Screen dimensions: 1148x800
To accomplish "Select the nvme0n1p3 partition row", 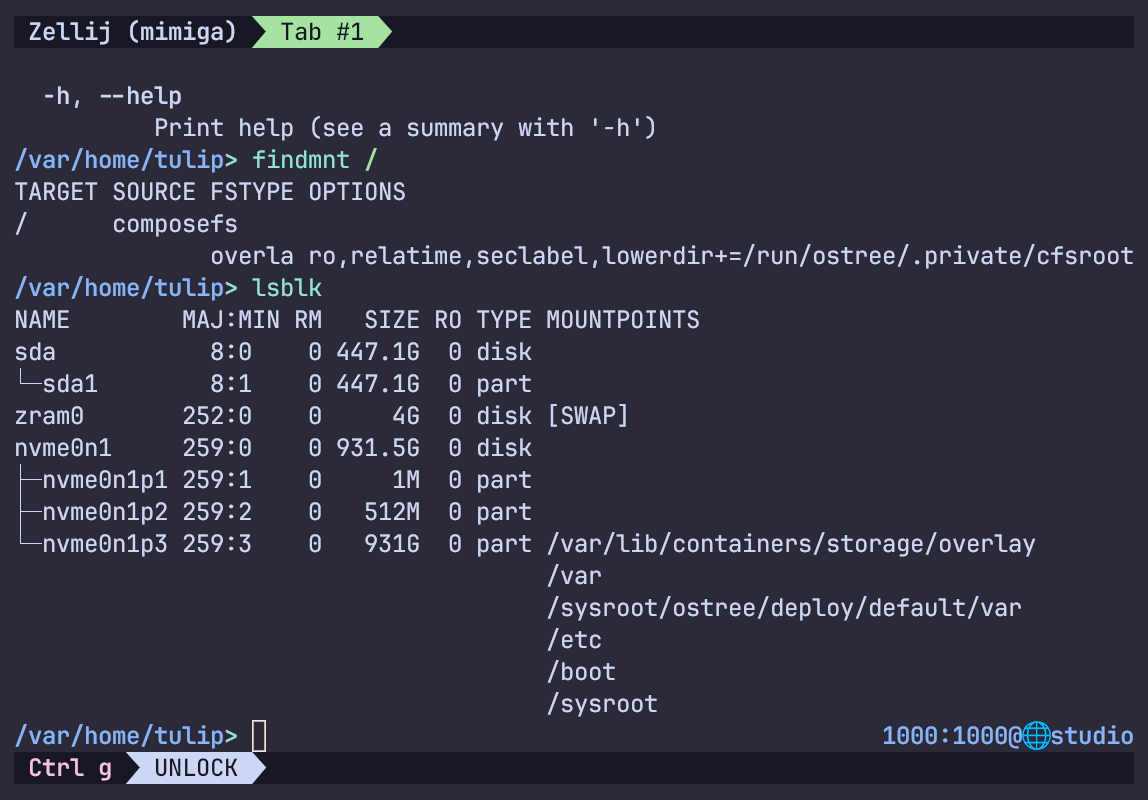I will (104, 544).
